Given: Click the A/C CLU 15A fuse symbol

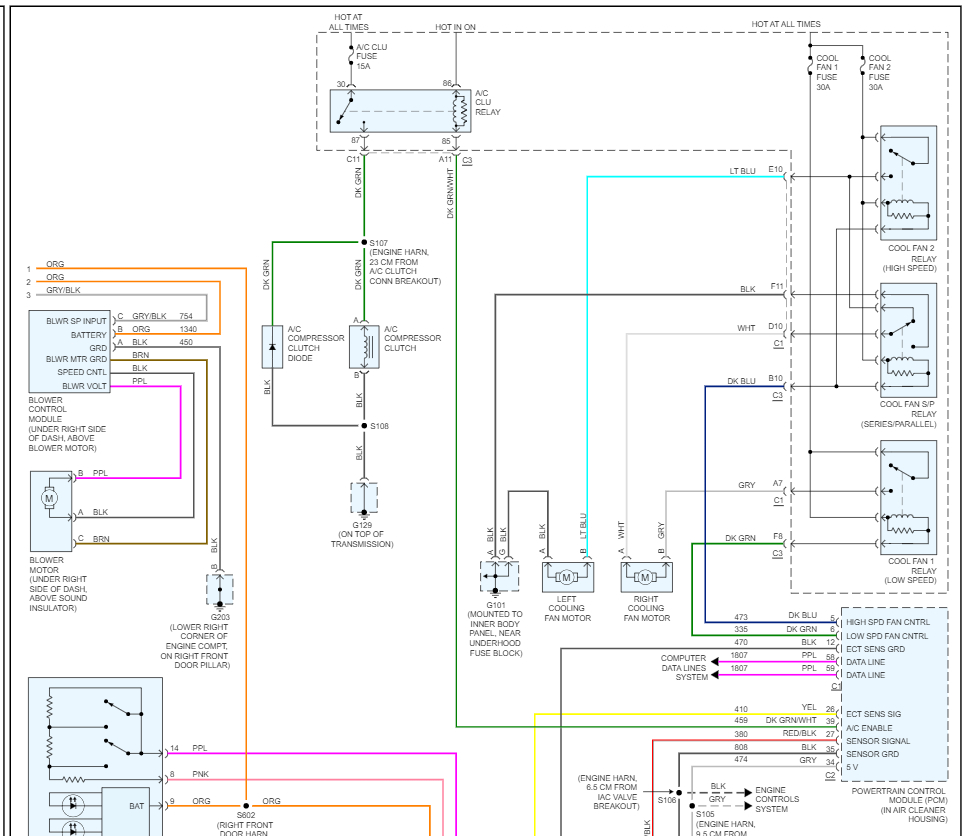Looking at the screenshot, I should click(x=351, y=56).
